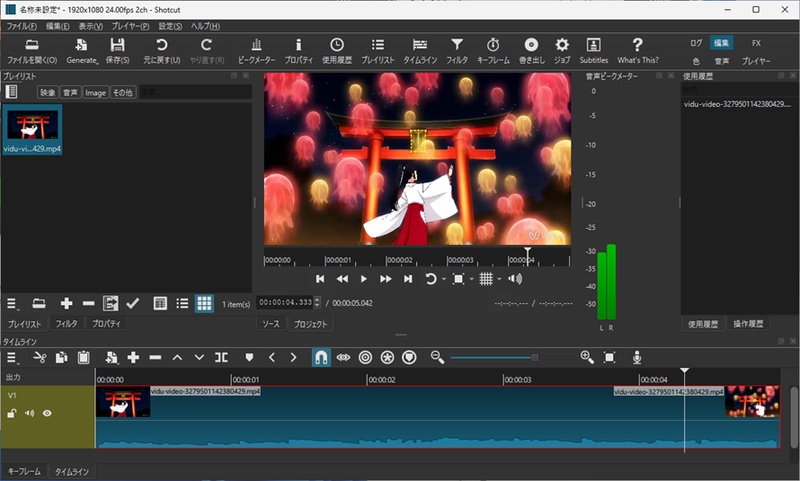Screen dimensions: 800x481
Task: Hide the V1 track with eye icon
Action: click(x=47, y=413)
